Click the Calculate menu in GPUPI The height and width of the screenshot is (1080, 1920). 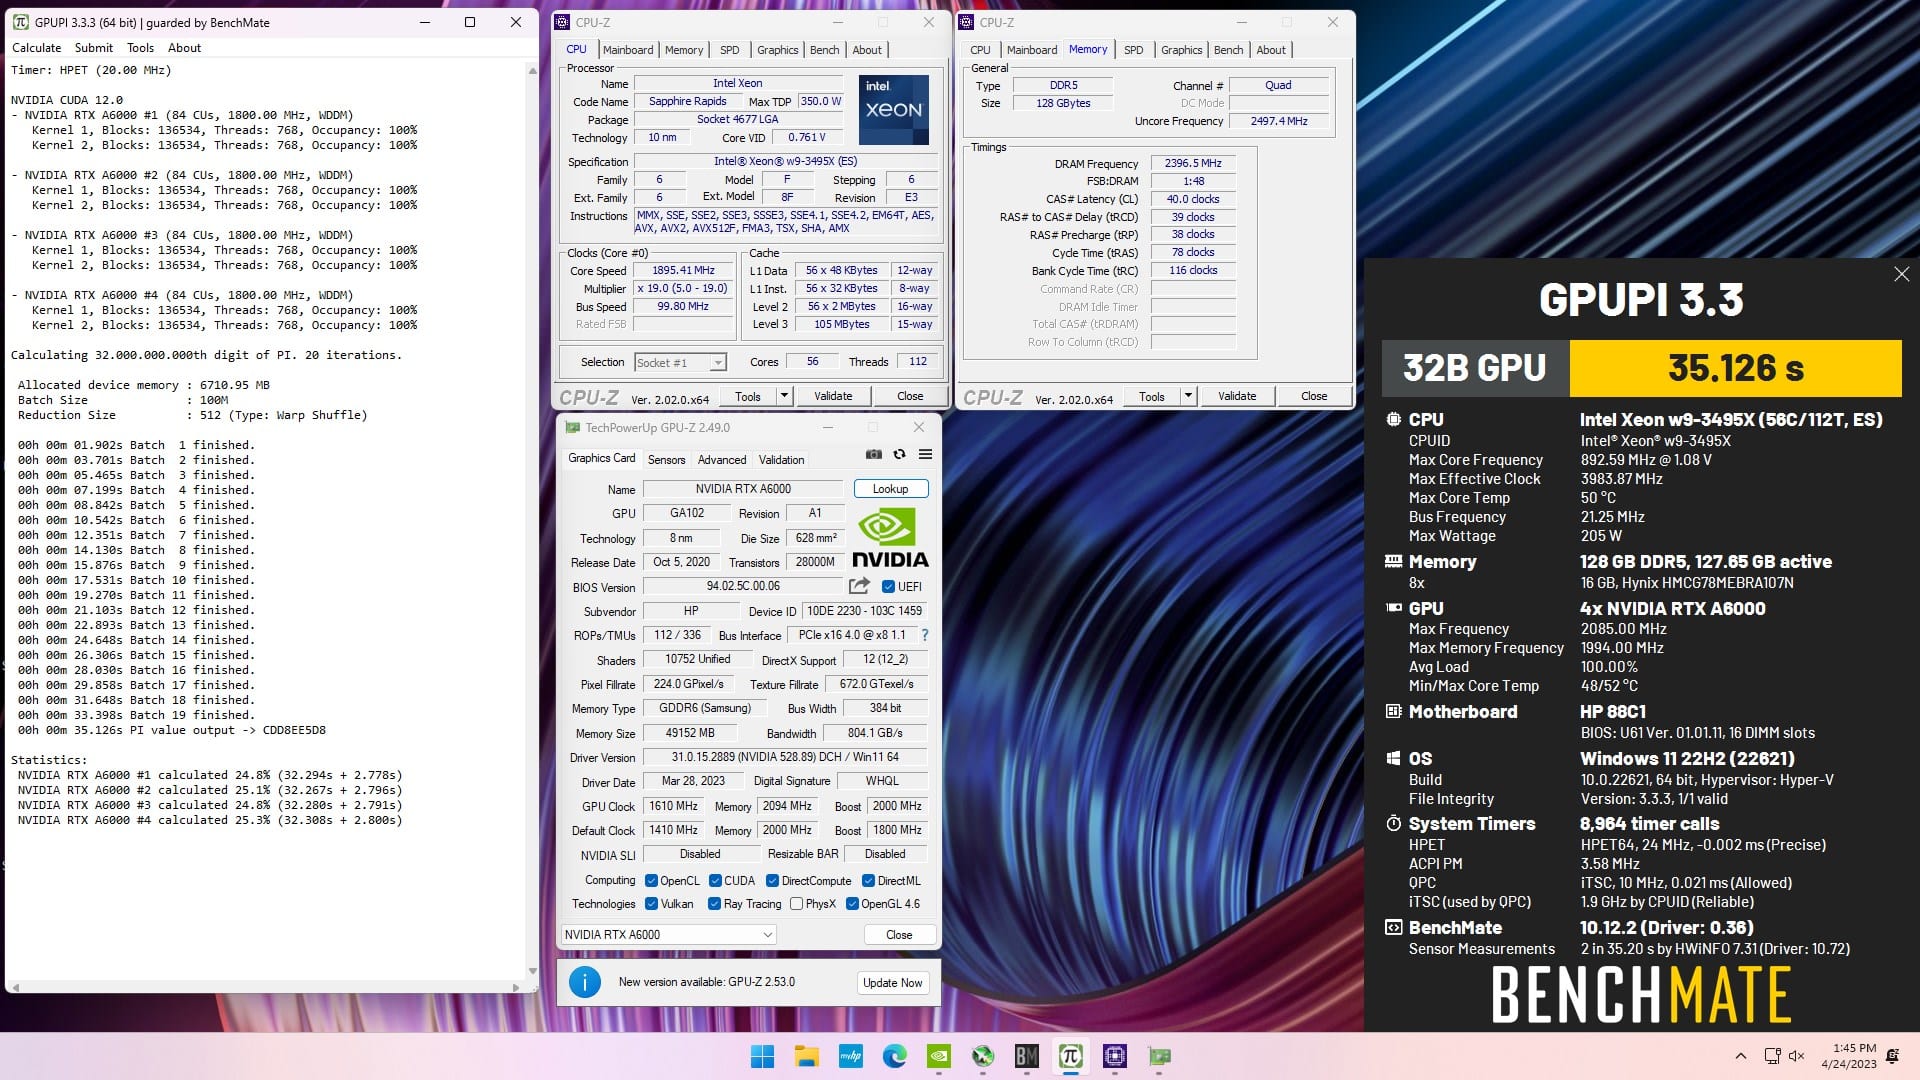coord(37,46)
